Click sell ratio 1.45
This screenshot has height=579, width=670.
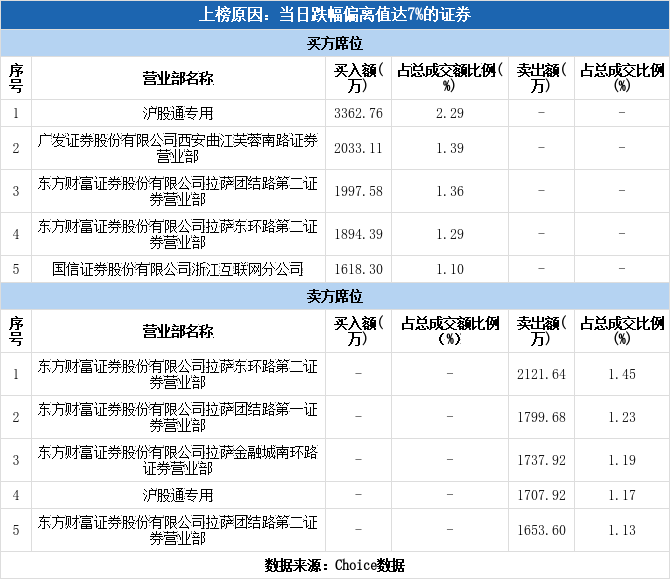click(x=622, y=374)
